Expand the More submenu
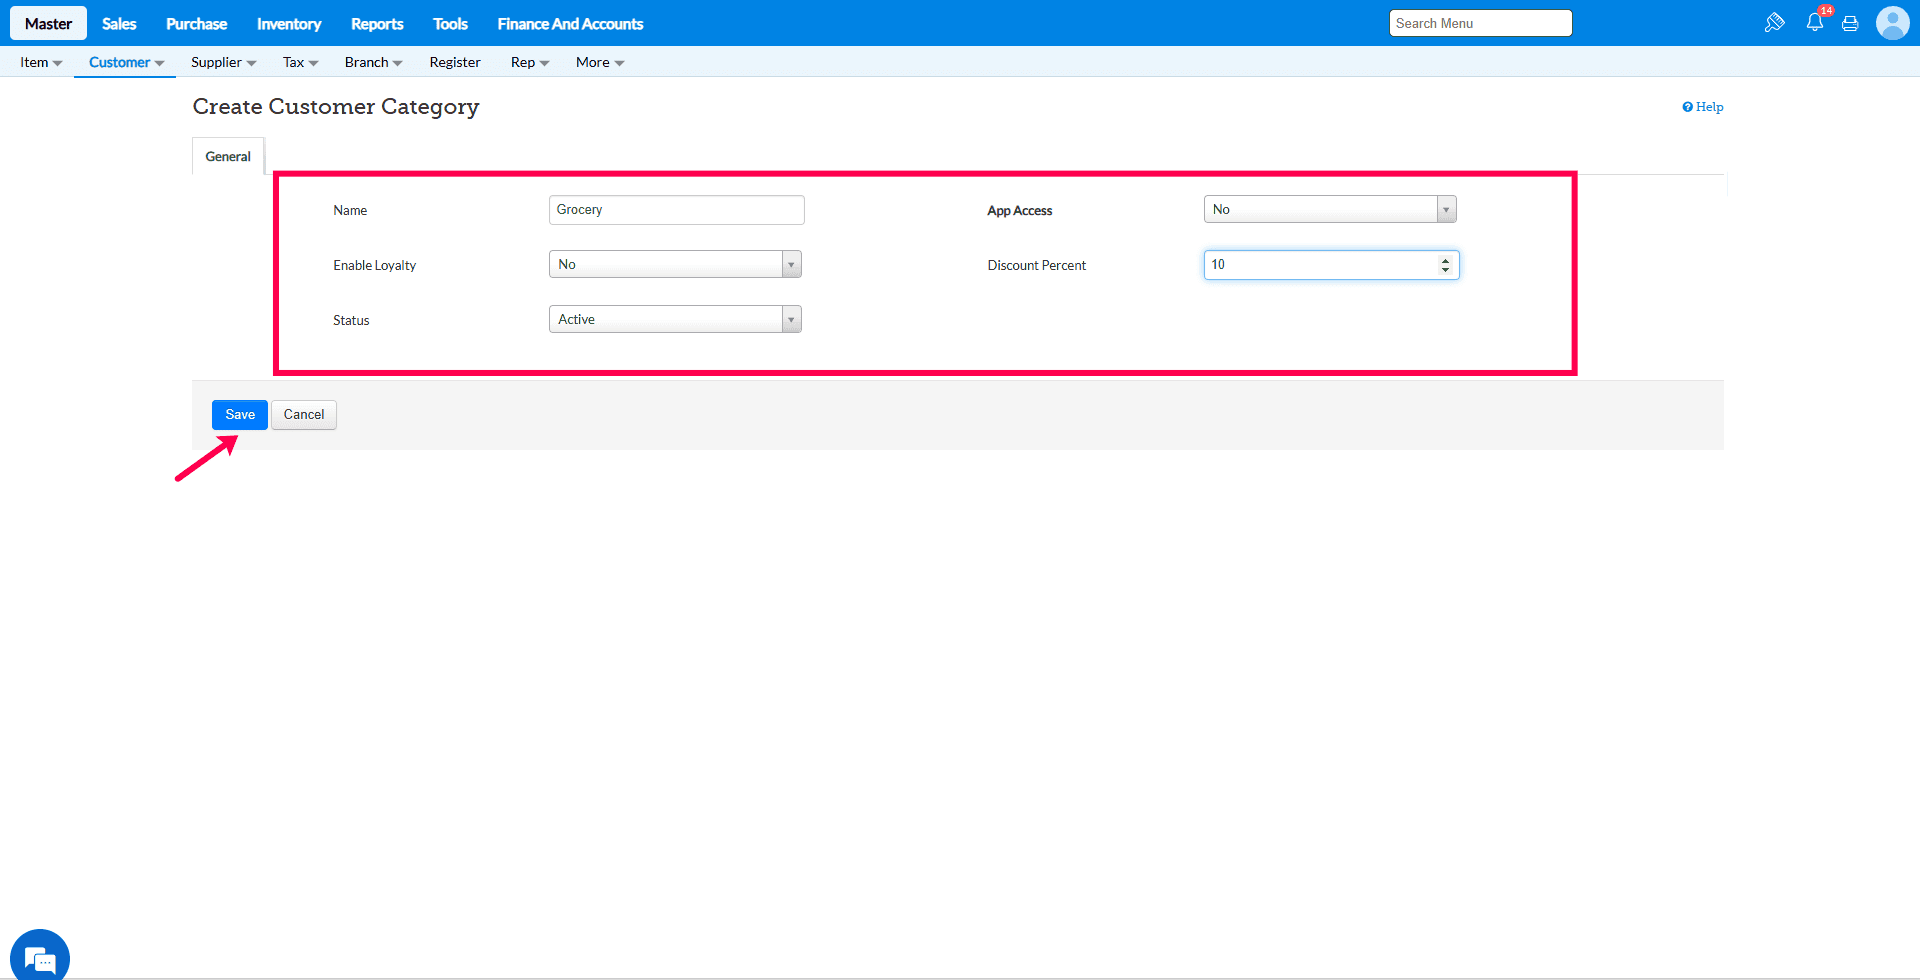Viewport: 1920px width, 980px height. point(600,62)
